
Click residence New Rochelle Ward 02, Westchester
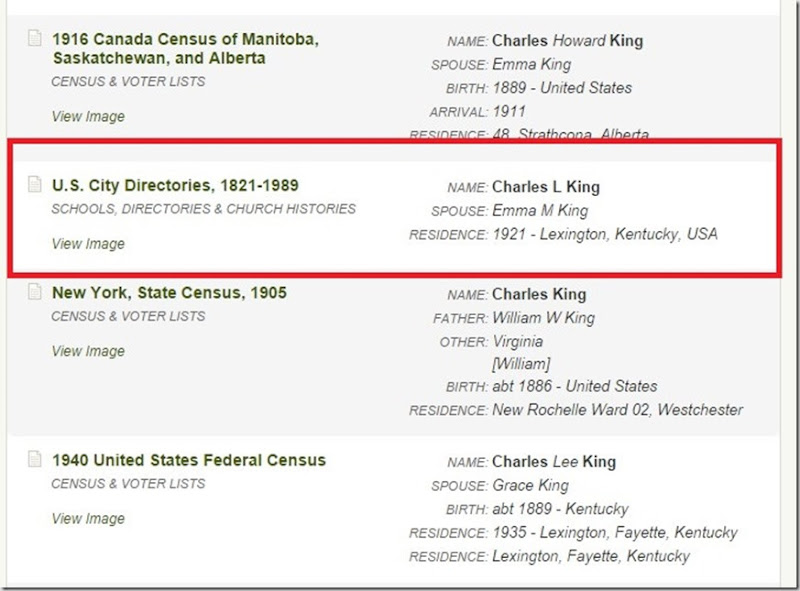click(618, 410)
